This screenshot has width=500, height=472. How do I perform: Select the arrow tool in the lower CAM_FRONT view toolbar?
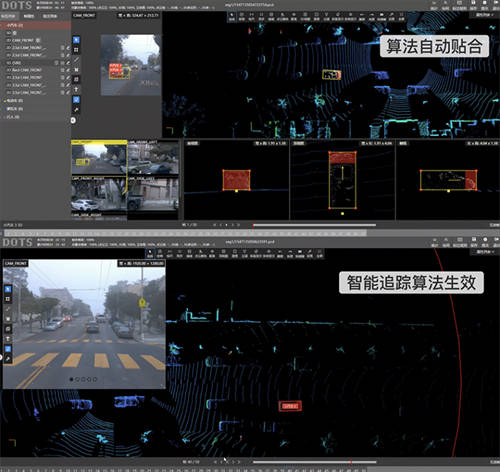coord(8,289)
